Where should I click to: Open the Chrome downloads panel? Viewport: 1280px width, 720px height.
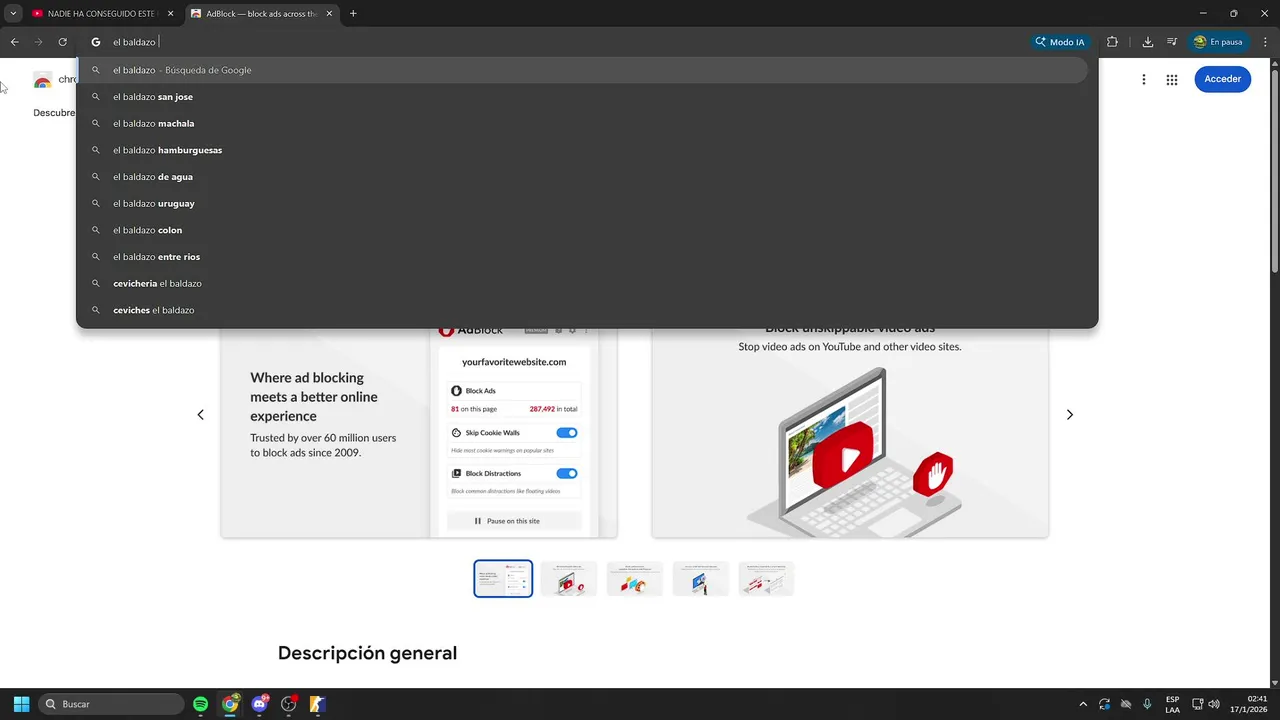(x=1148, y=42)
